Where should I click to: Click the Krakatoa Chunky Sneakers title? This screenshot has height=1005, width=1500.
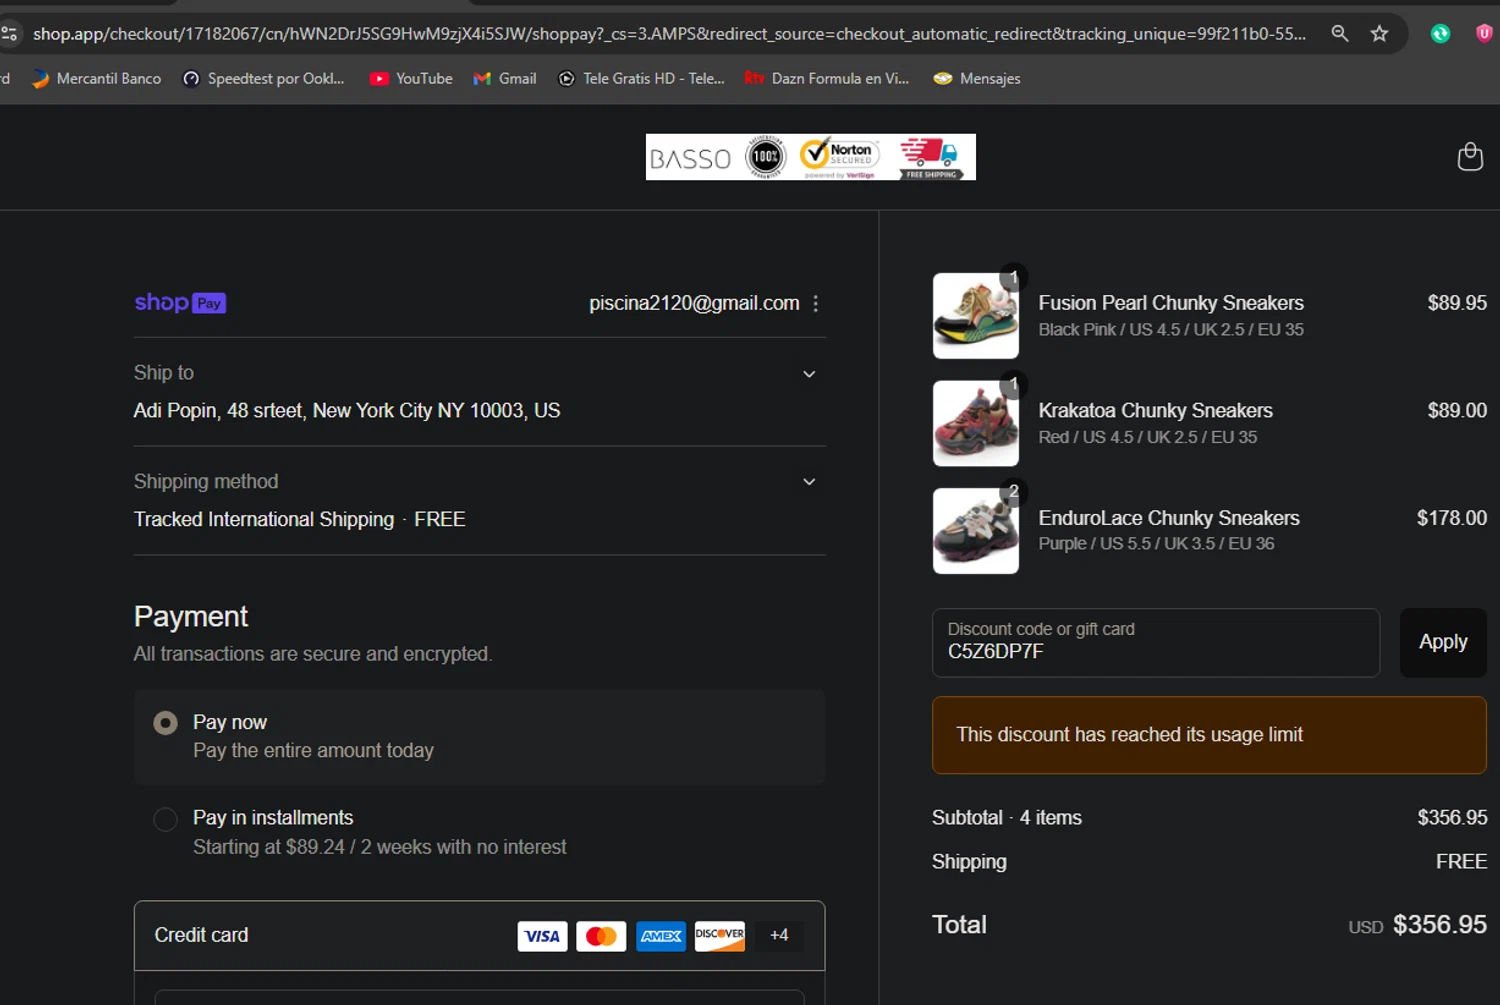(x=1155, y=411)
